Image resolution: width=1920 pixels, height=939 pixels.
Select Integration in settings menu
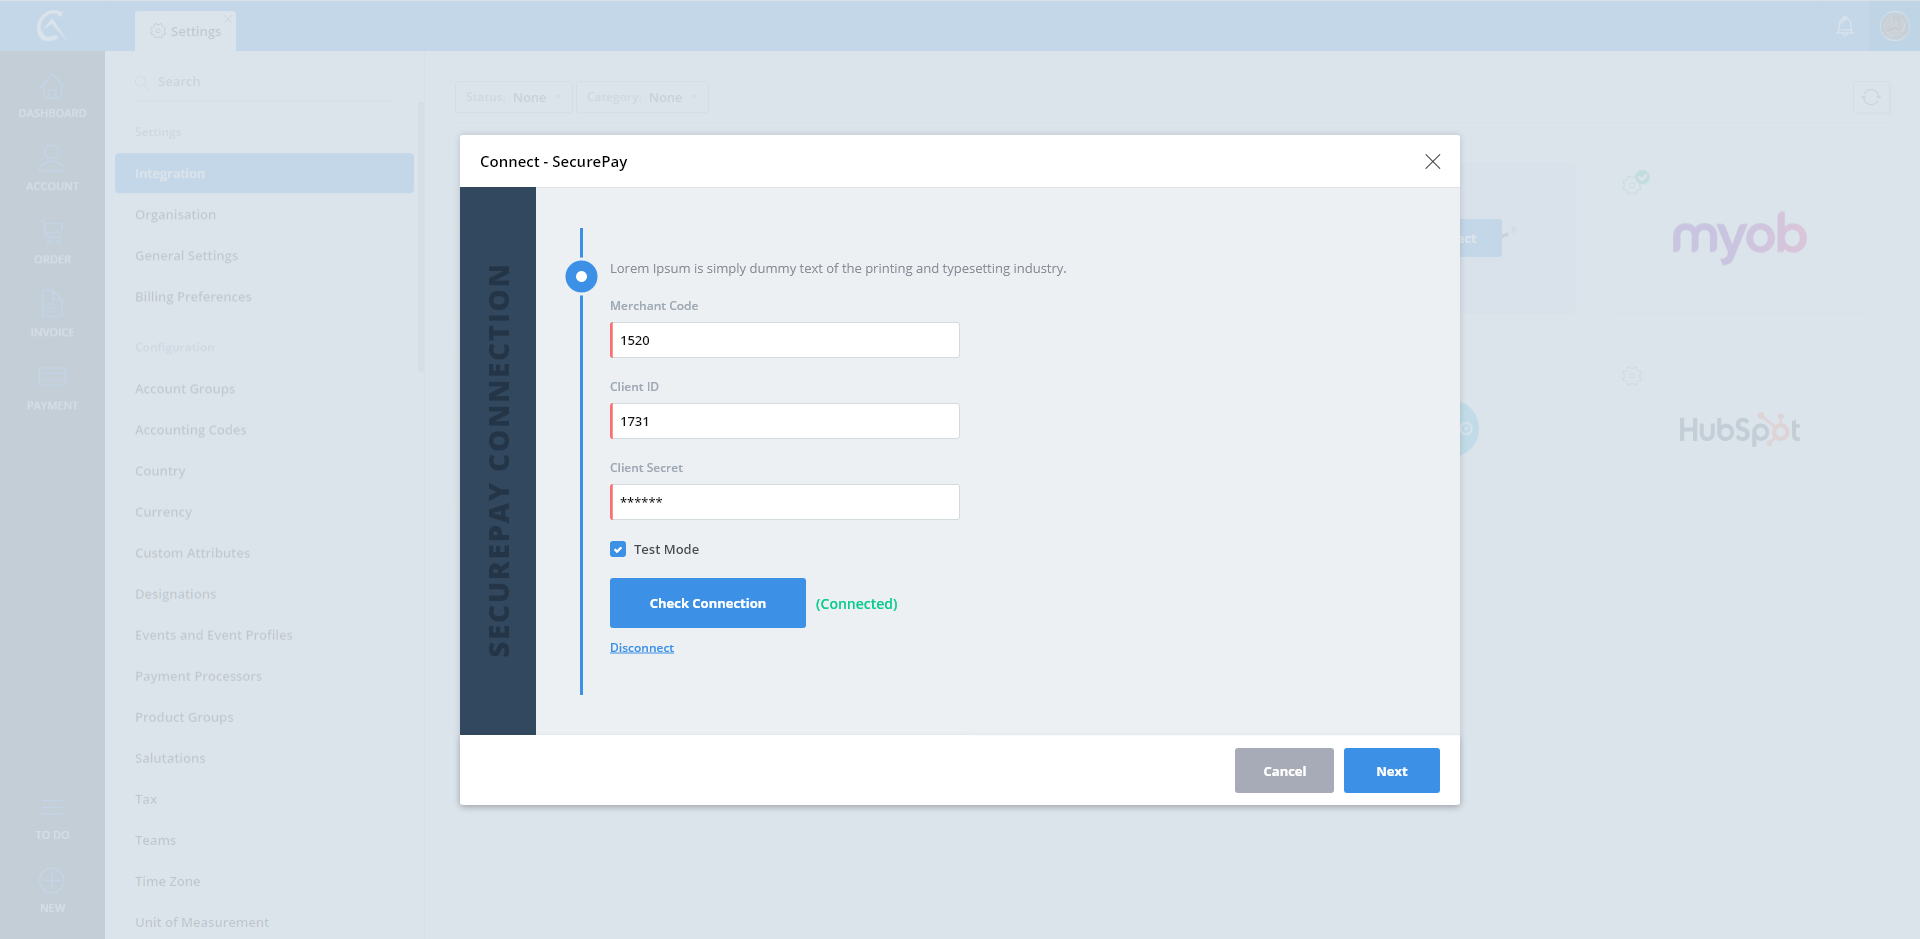tap(264, 173)
